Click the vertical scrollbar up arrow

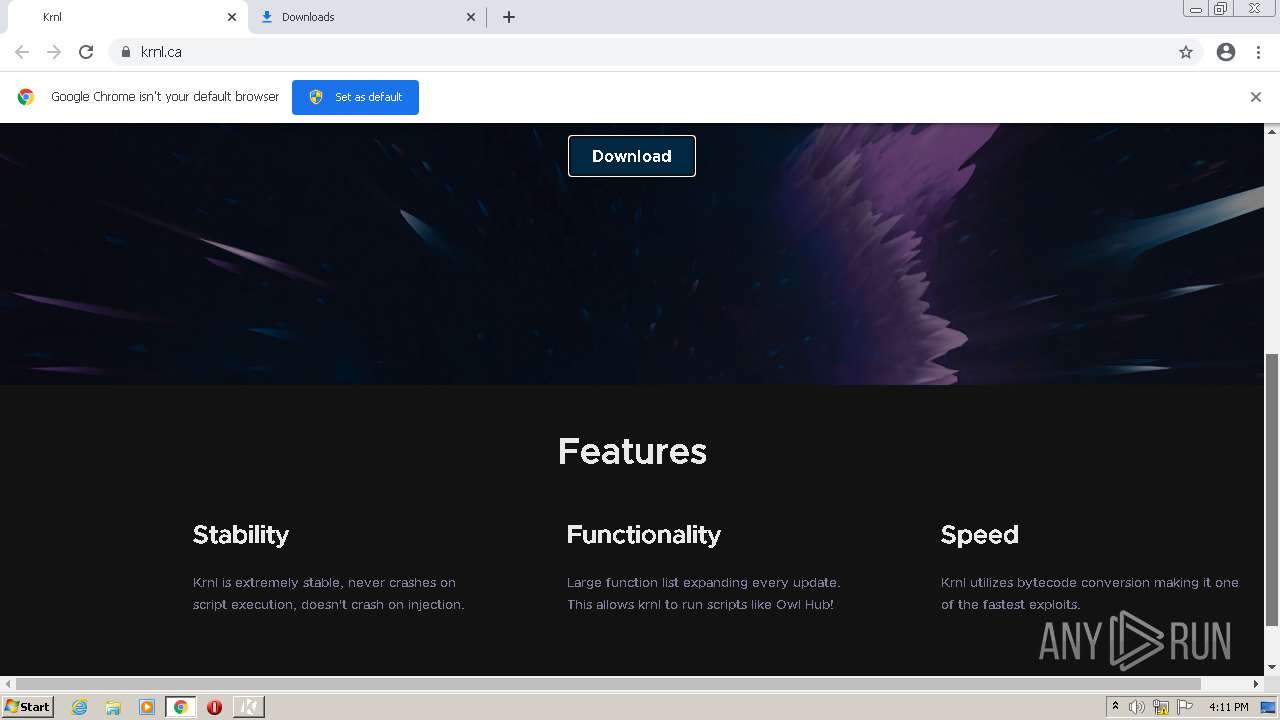(1272, 131)
